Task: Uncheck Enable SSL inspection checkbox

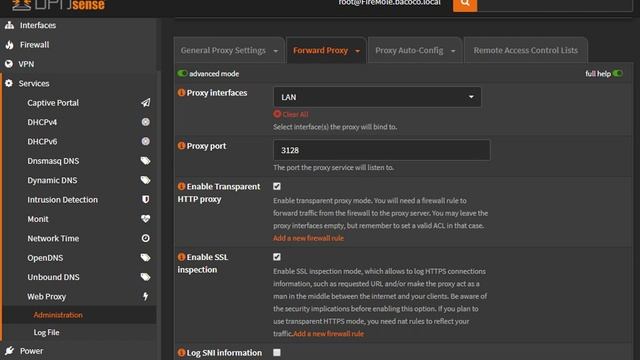Action: point(277,257)
